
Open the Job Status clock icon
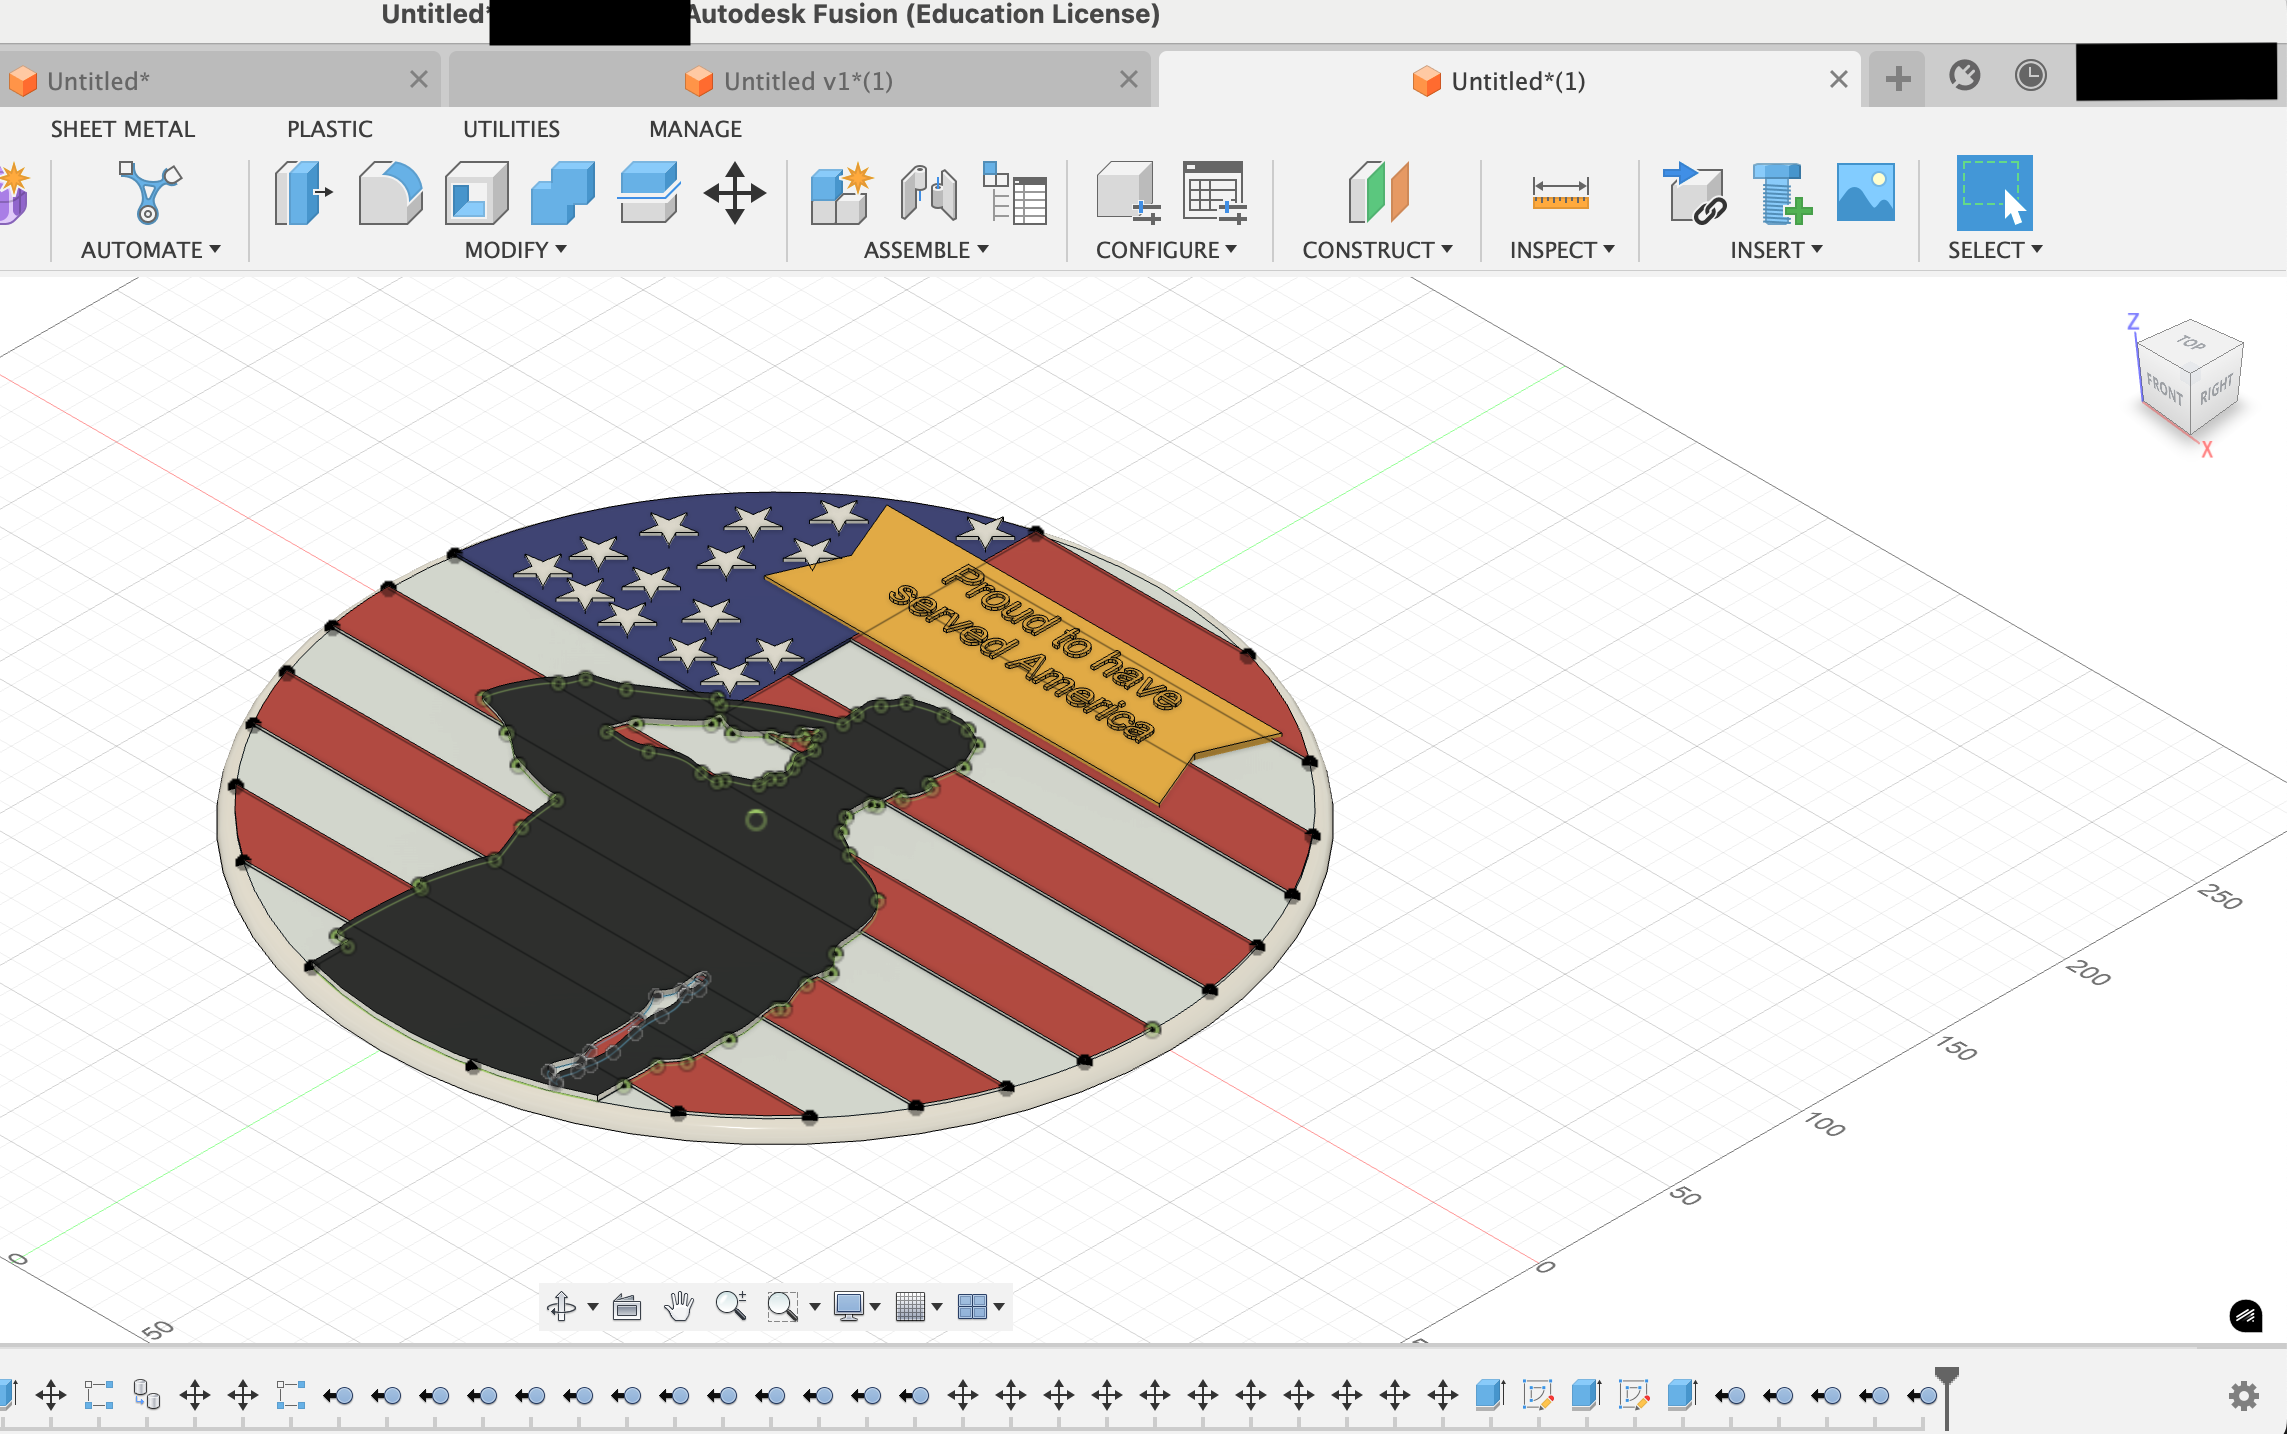[2031, 76]
